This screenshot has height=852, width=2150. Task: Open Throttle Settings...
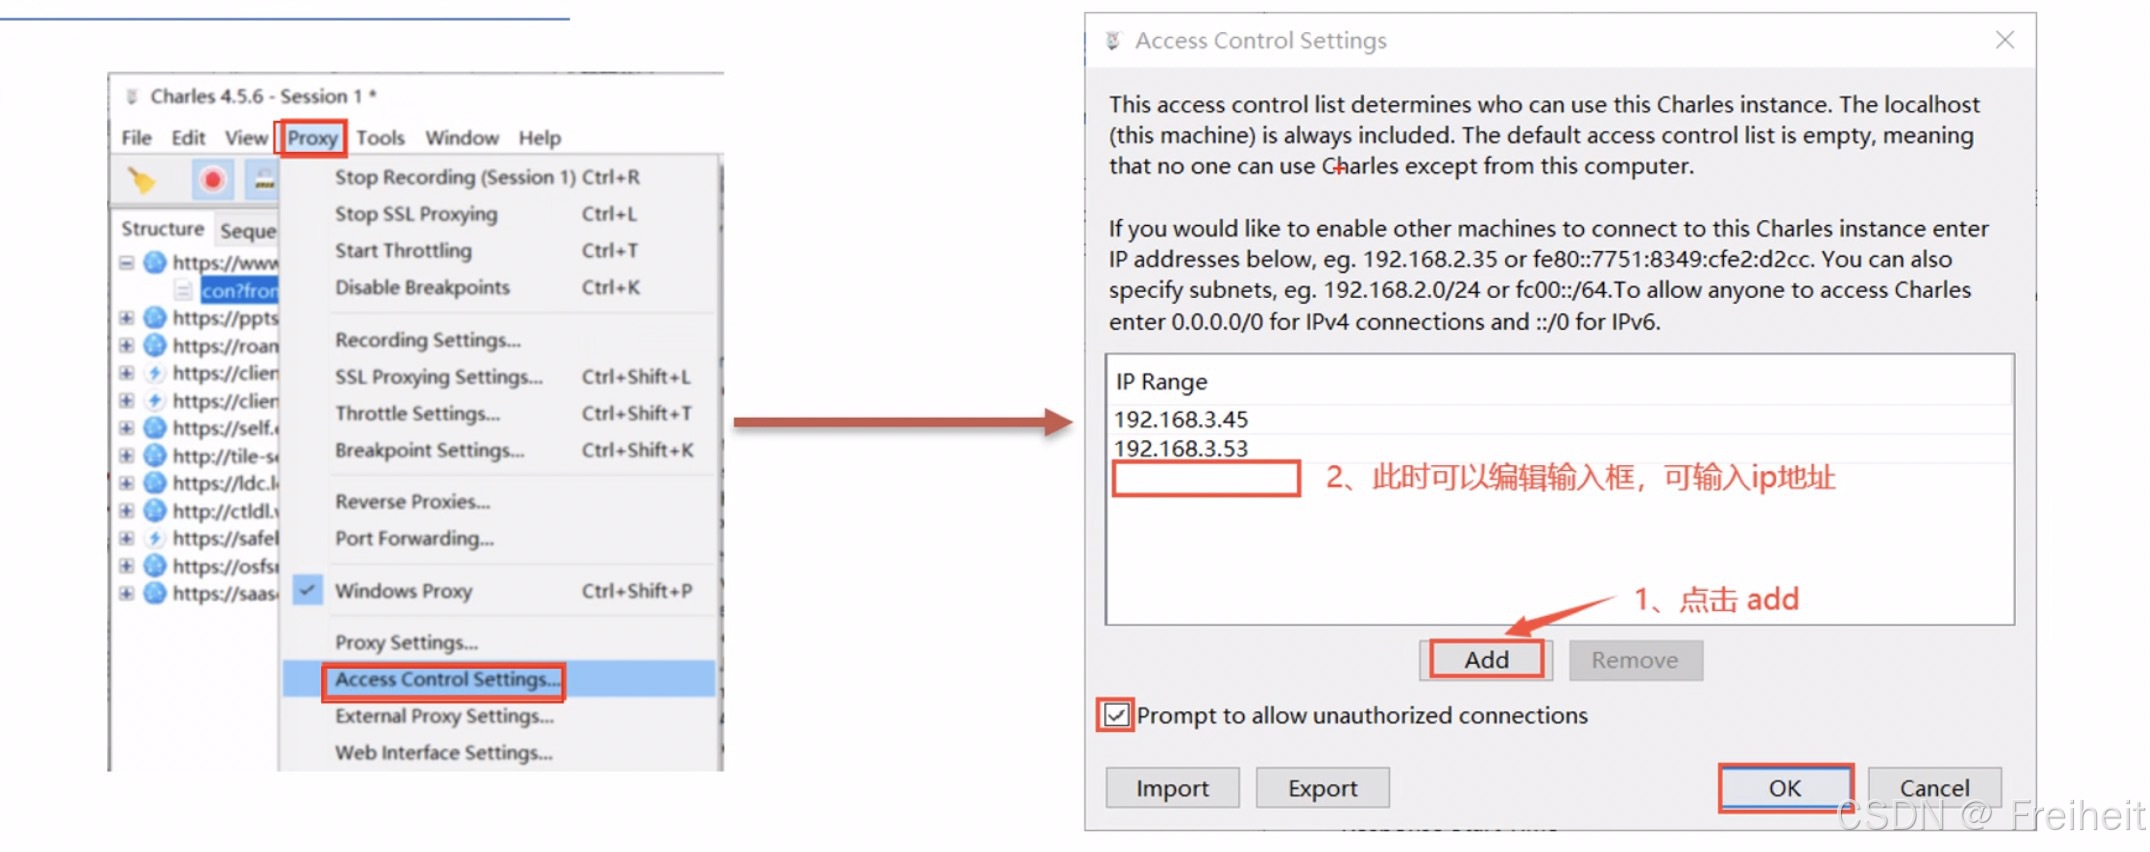[x=500, y=414]
